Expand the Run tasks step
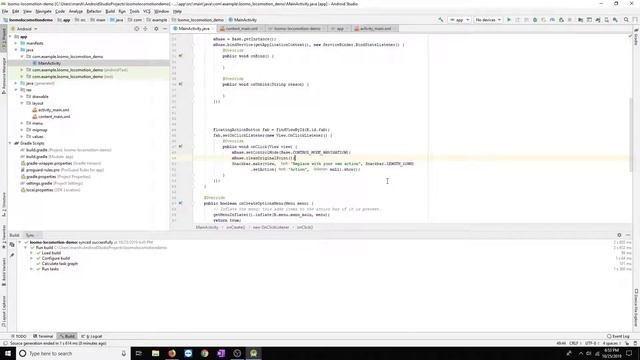640x360 pixels. point(31,269)
